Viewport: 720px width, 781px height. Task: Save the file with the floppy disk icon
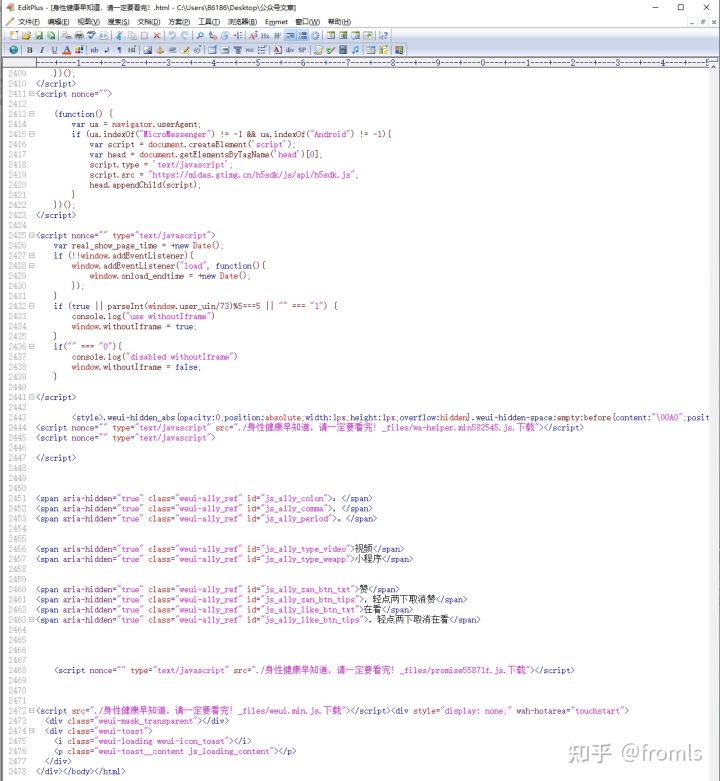coord(39,35)
